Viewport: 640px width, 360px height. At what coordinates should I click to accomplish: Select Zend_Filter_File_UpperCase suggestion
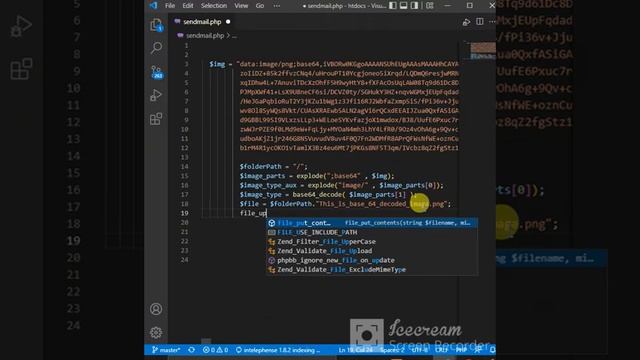pos(372,242)
